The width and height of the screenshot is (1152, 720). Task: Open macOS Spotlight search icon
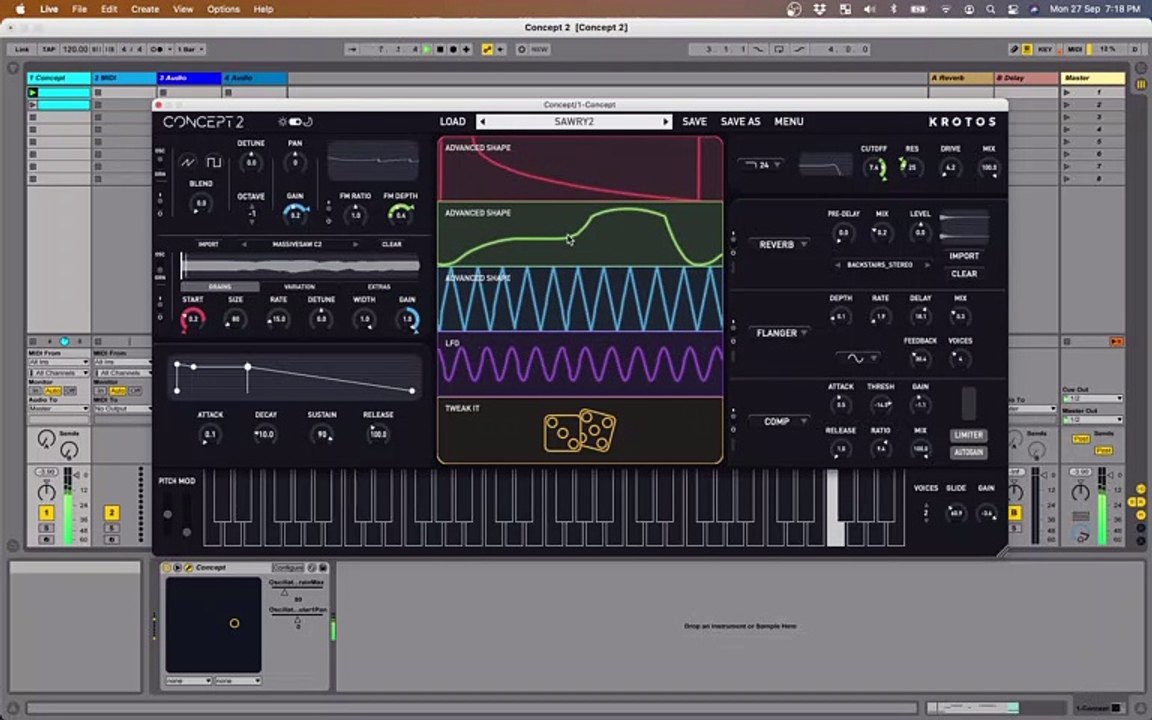point(990,9)
